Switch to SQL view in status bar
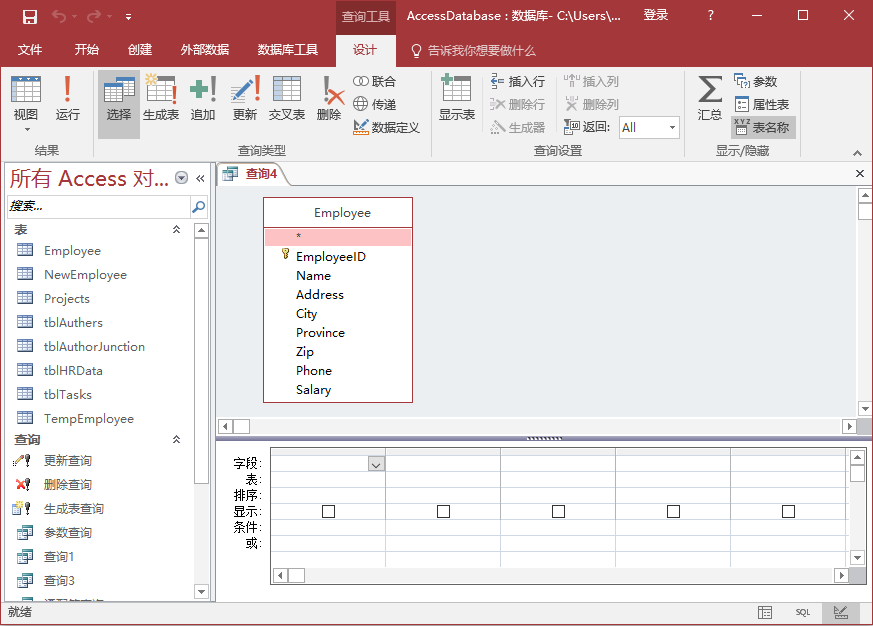873x626 pixels. pyautogui.click(x=803, y=612)
